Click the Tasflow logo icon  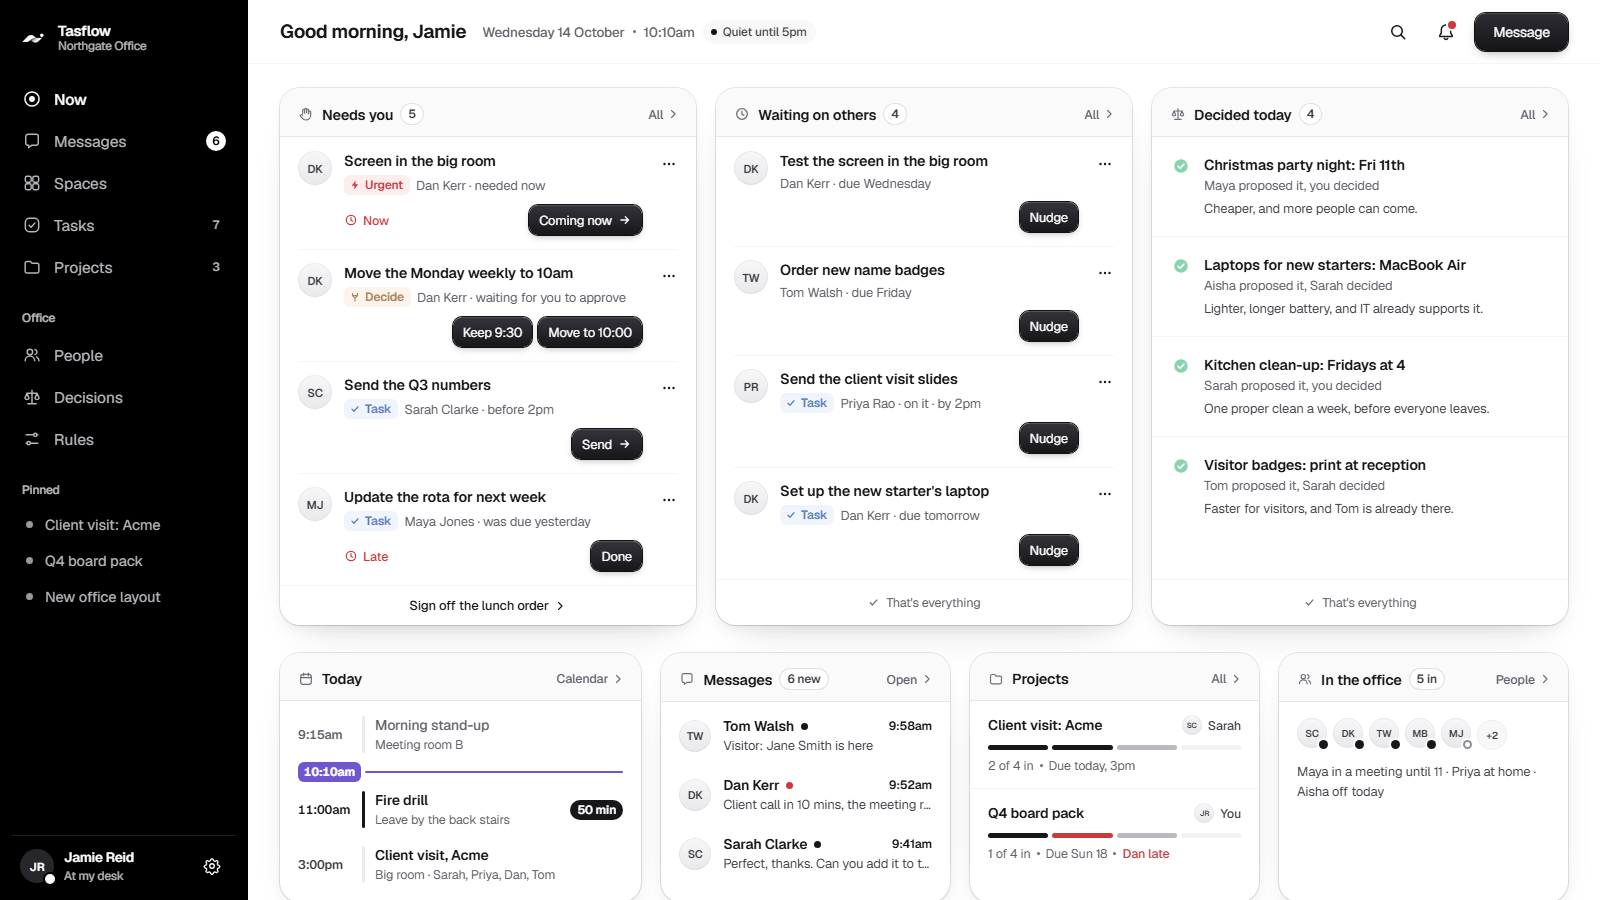click(33, 38)
